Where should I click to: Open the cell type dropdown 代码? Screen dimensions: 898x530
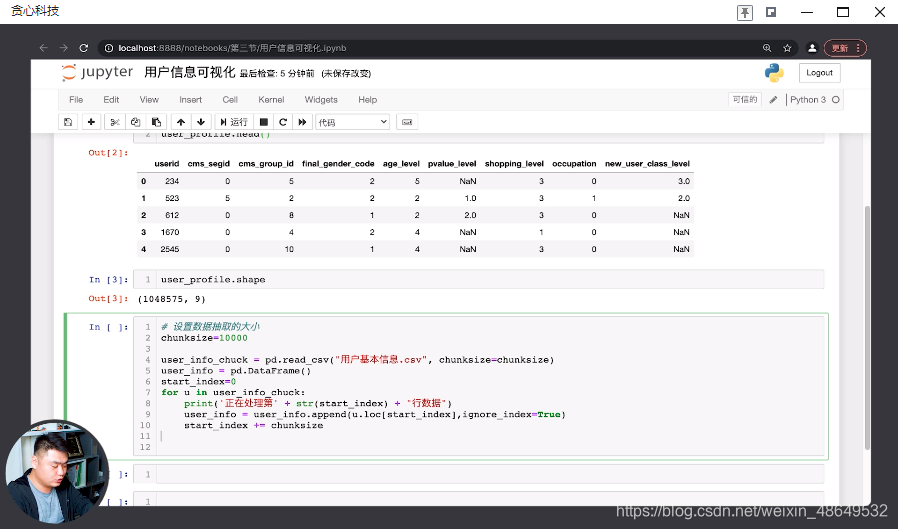click(x=352, y=122)
